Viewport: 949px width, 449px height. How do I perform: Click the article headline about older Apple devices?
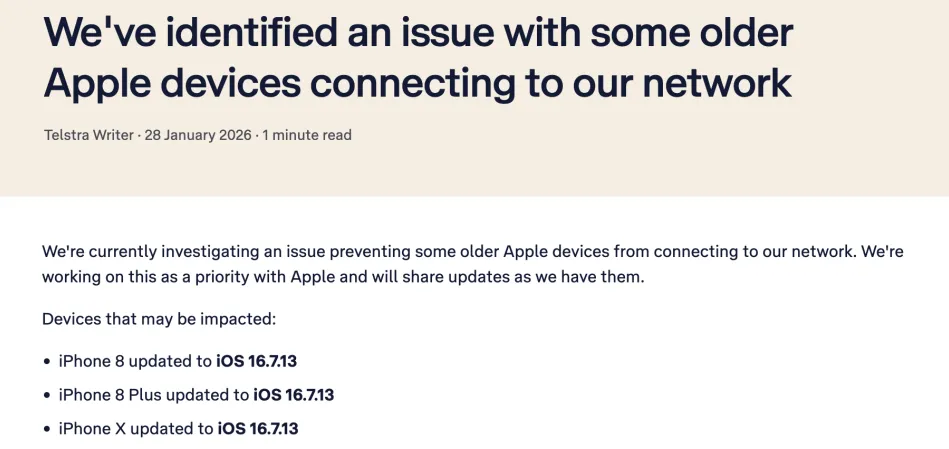[x=418, y=58]
